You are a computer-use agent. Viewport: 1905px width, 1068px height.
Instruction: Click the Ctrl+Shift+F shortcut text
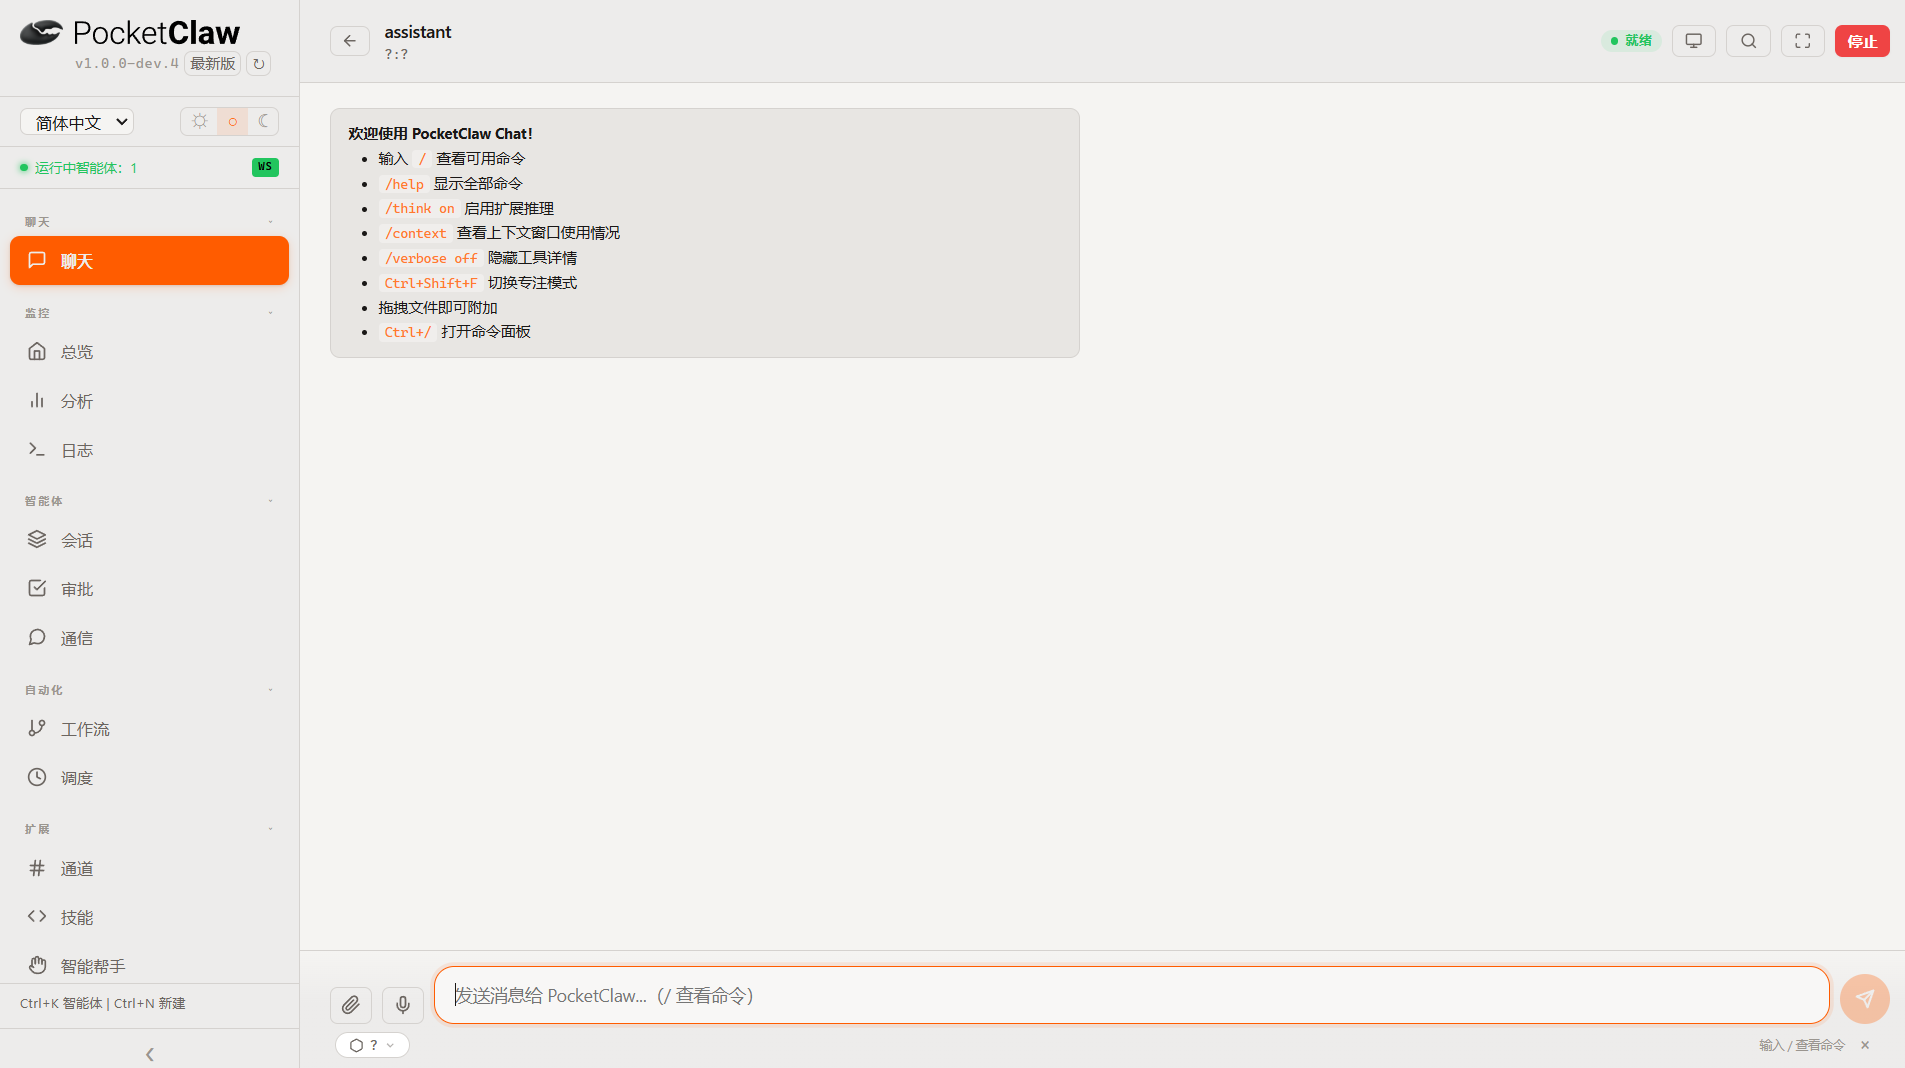[431, 283]
